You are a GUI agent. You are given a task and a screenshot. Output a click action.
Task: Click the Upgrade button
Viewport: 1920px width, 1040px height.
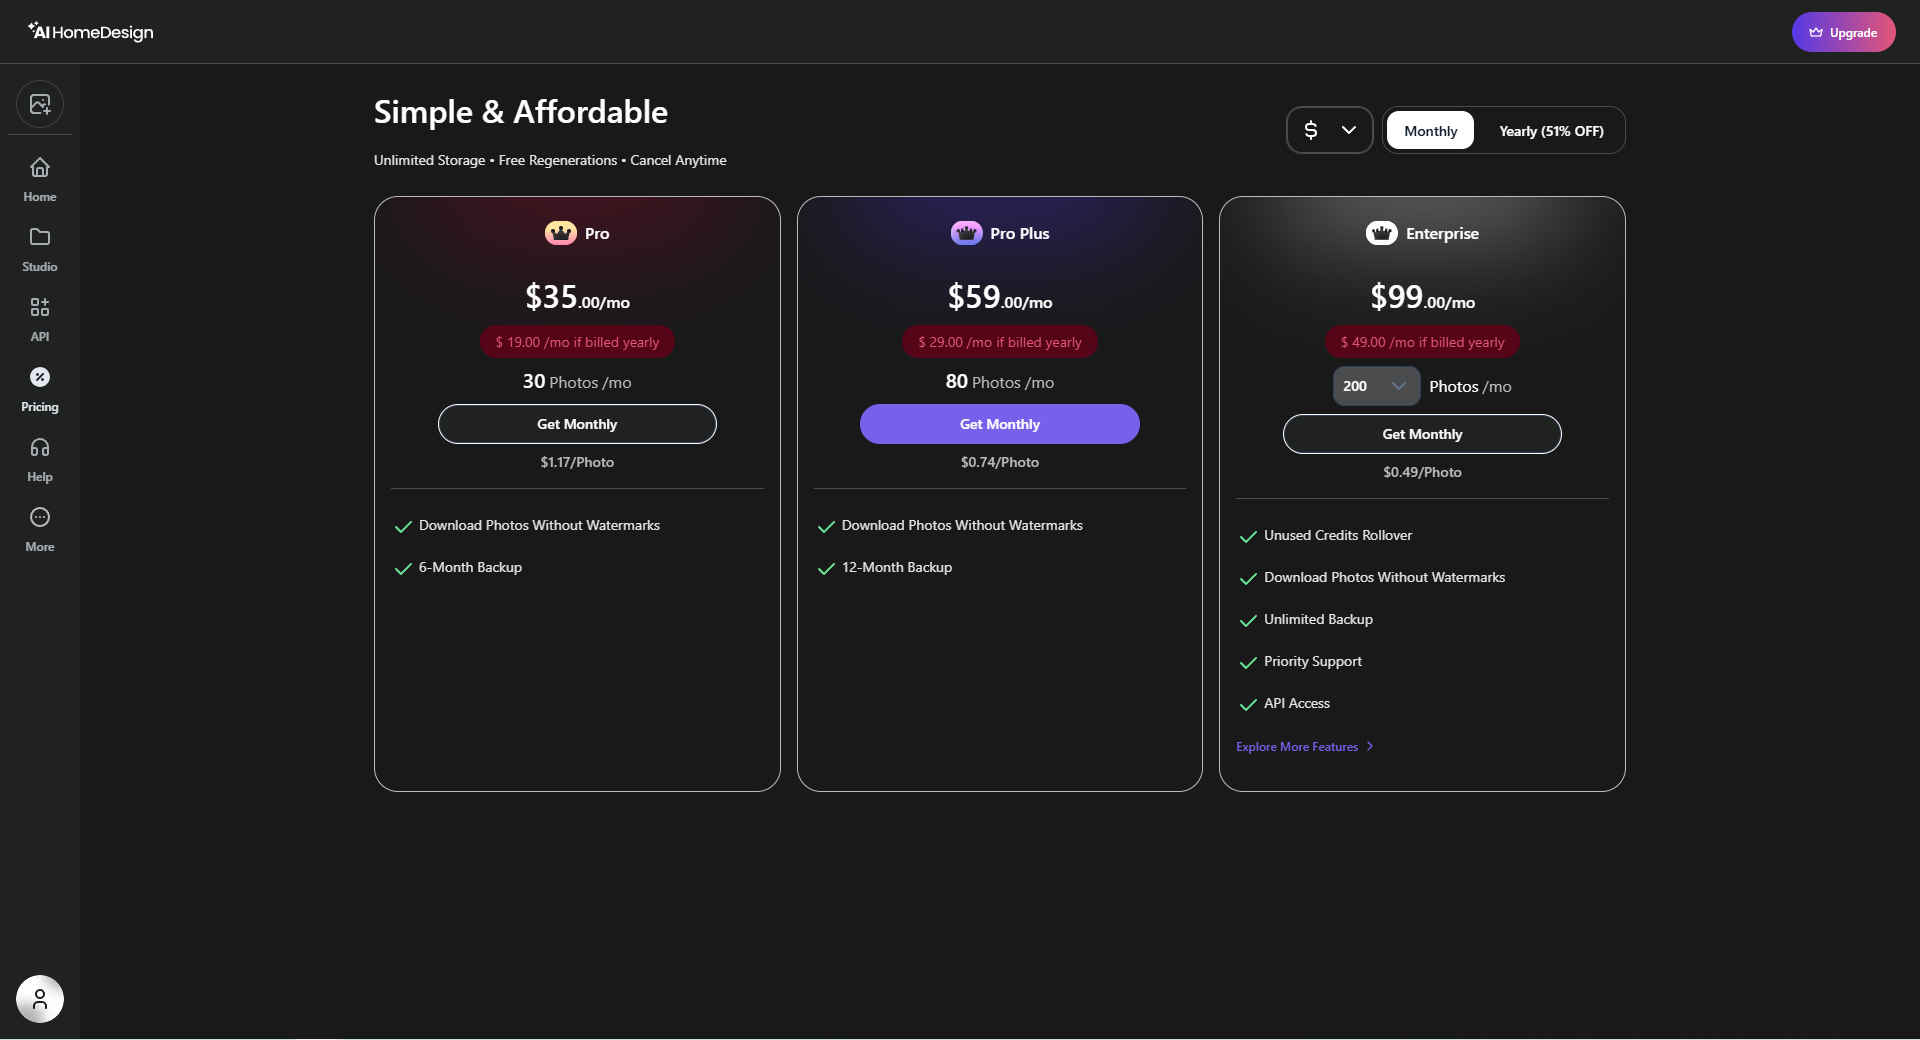tap(1843, 32)
